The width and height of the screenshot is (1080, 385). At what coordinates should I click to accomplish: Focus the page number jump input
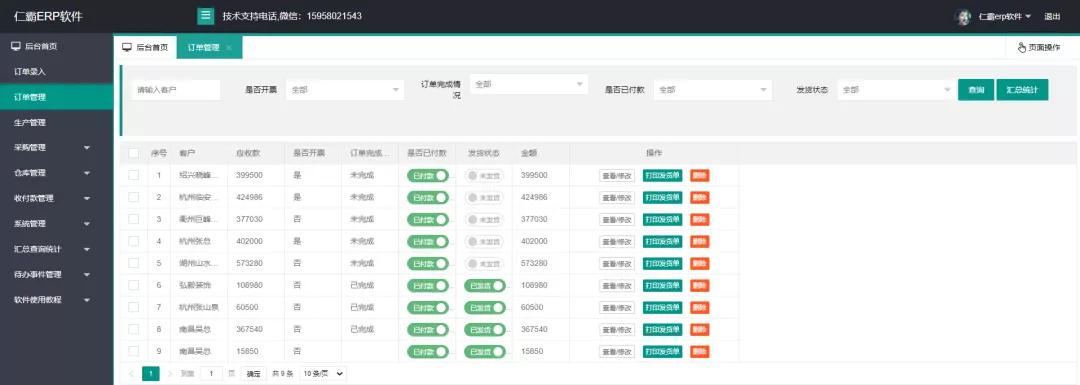tap(211, 373)
